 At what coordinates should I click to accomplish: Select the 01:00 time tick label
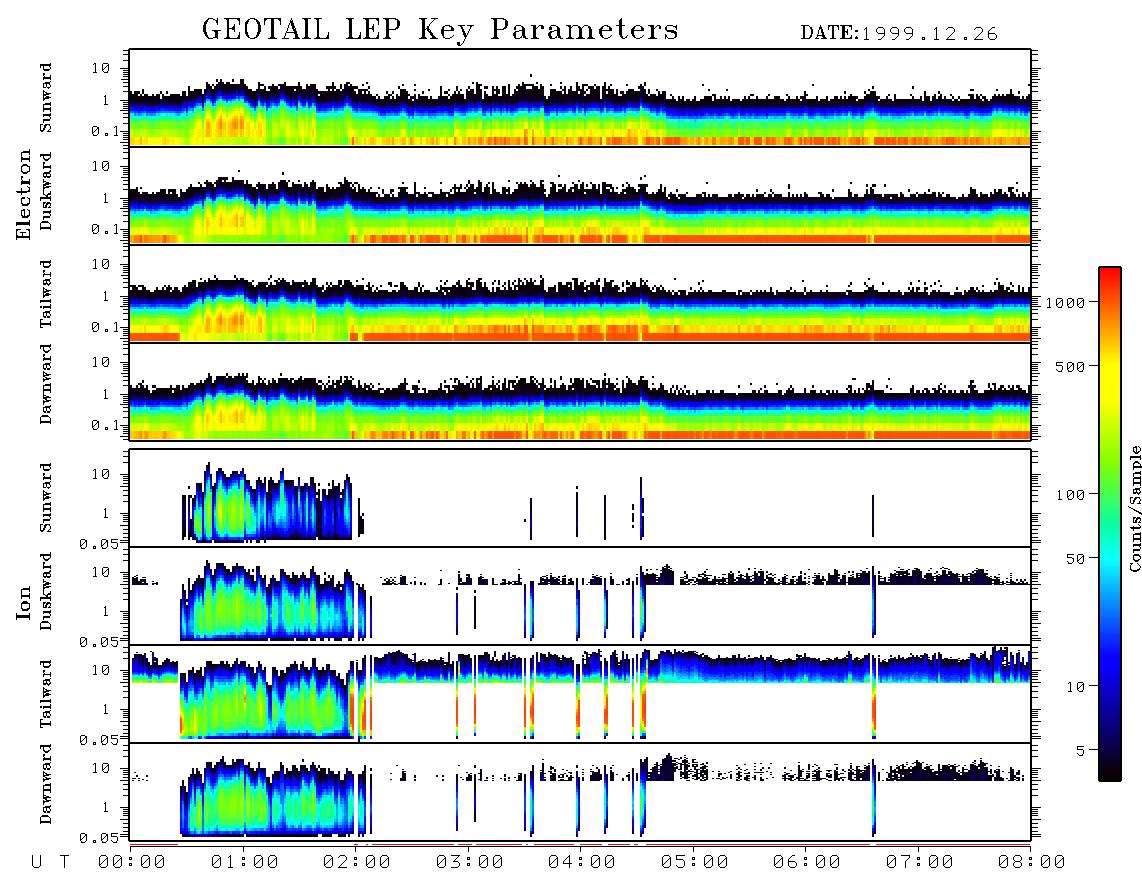pos(245,863)
